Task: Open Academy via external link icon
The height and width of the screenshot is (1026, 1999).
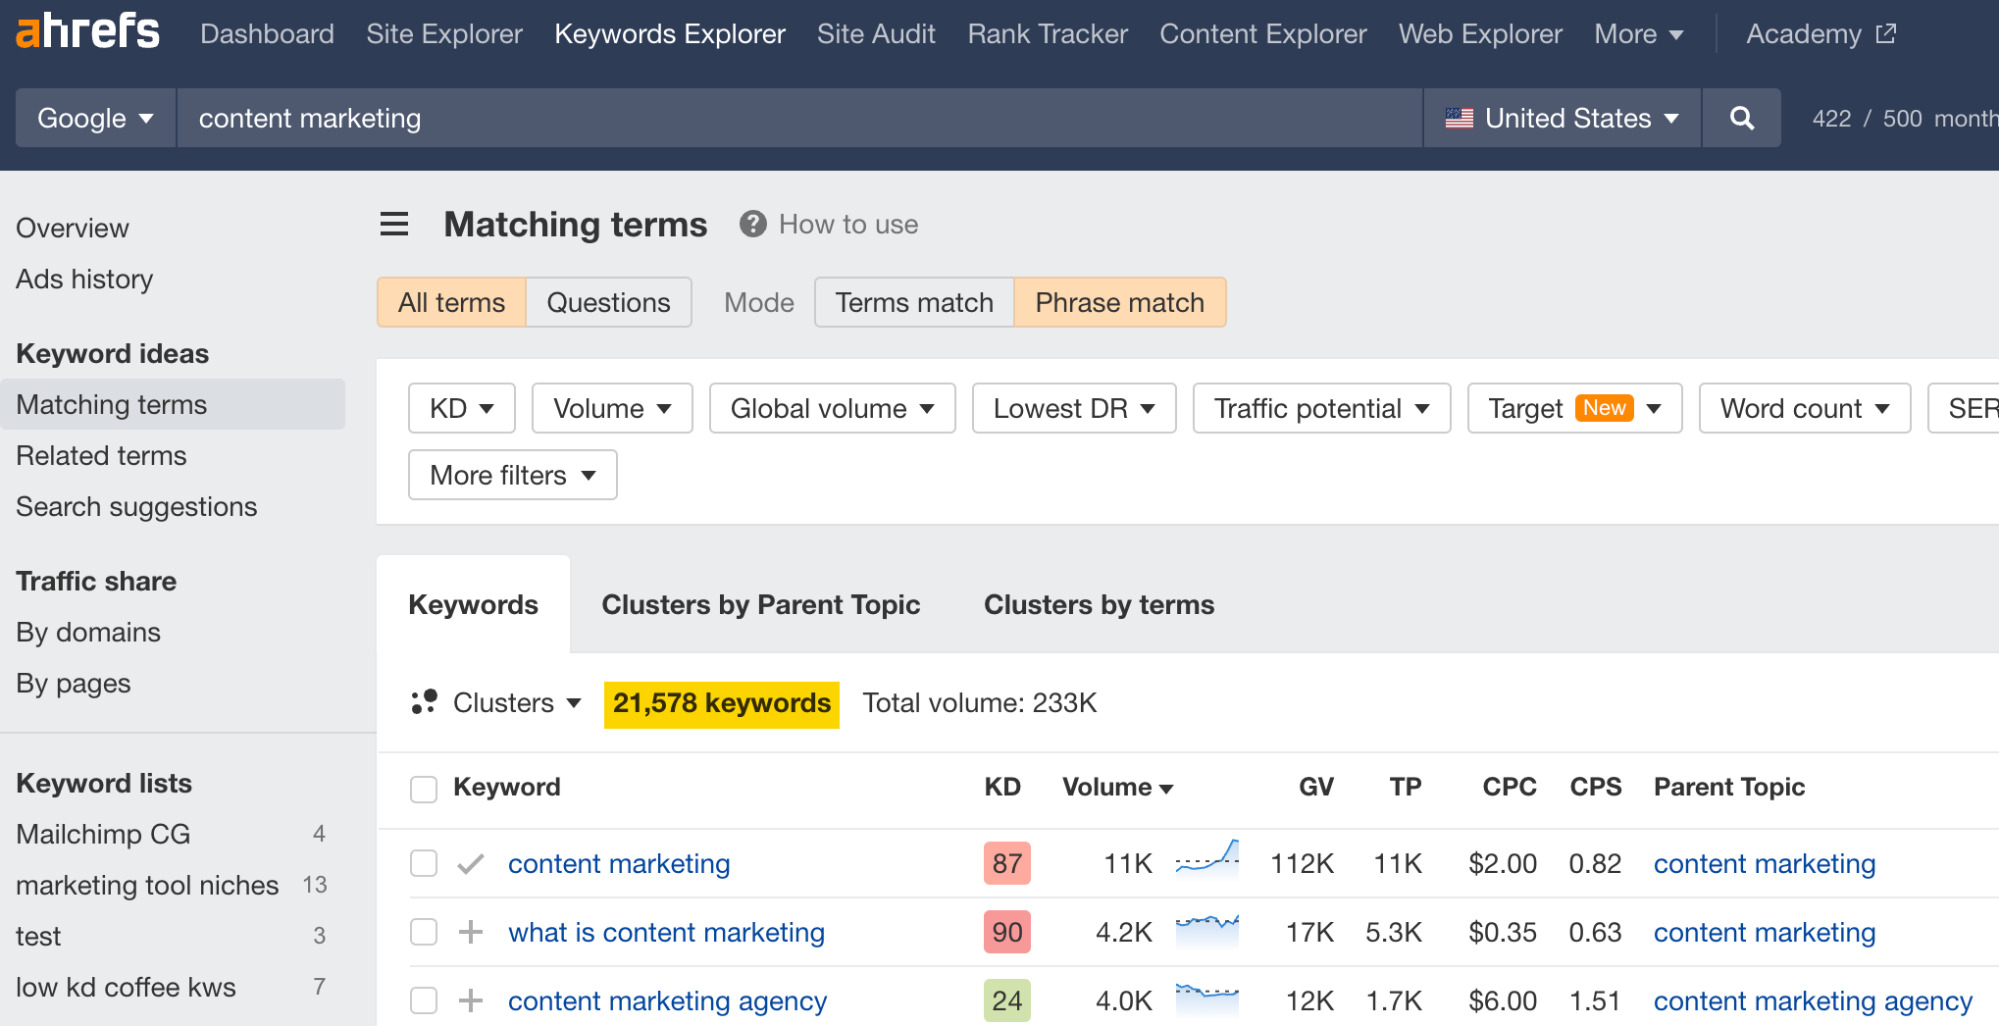Action: pos(1885,32)
